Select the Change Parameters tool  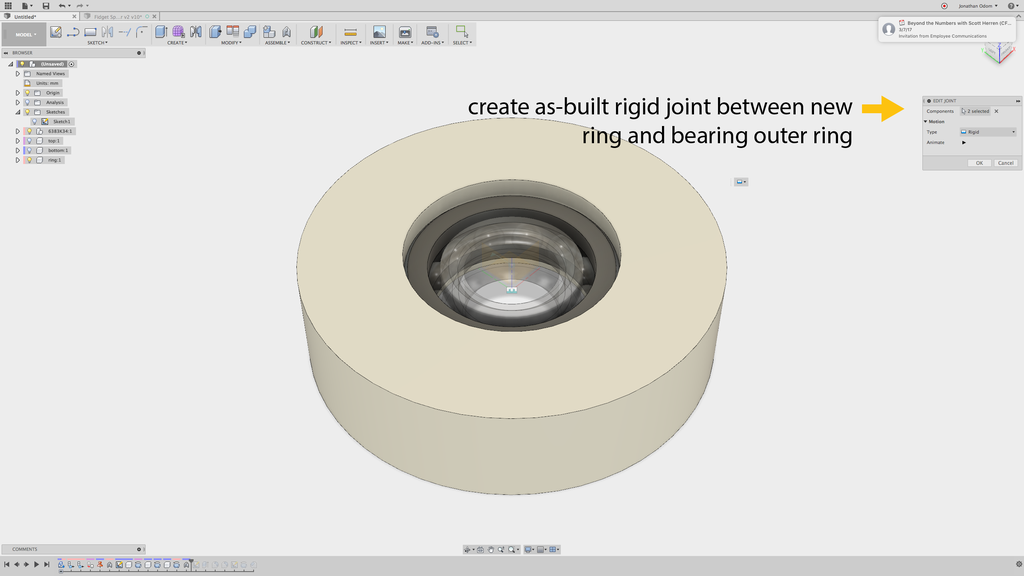click(x=232, y=31)
